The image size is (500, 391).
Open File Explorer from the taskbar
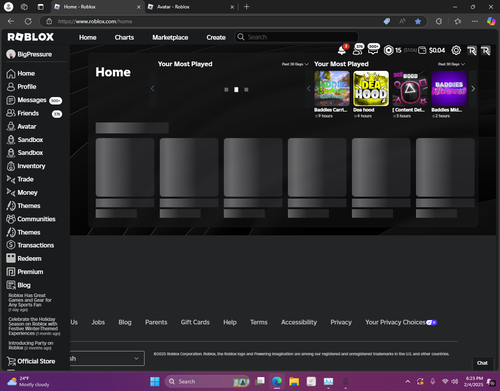pyautogui.click(x=294, y=381)
